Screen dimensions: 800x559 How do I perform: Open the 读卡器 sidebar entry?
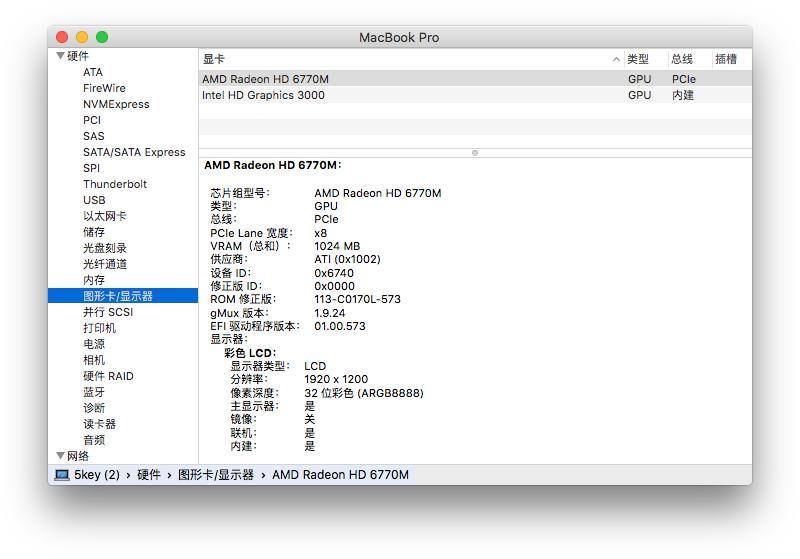pos(99,424)
